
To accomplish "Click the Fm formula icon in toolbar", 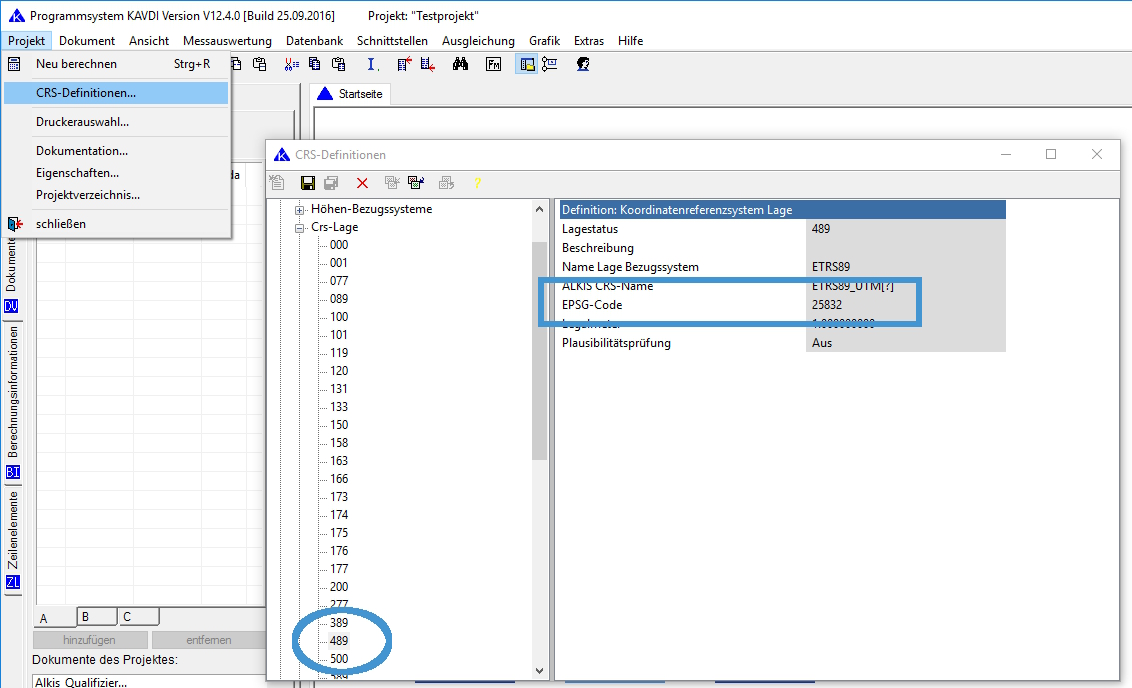I will pyautogui.click(x=494, y=64).
